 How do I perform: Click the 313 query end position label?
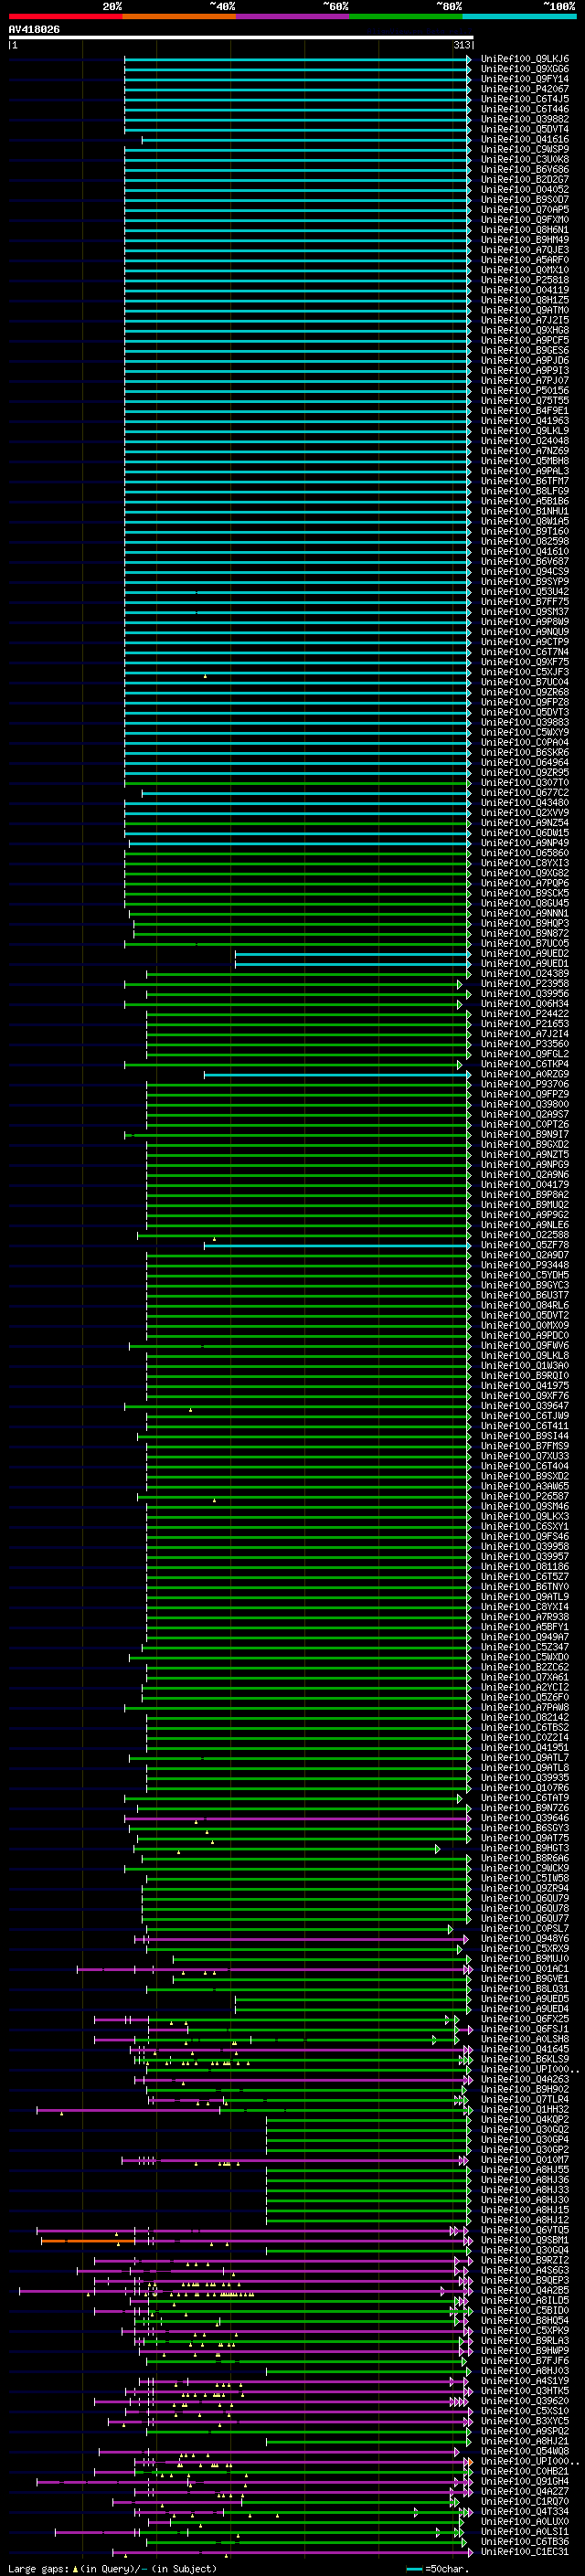coord(462,45)
